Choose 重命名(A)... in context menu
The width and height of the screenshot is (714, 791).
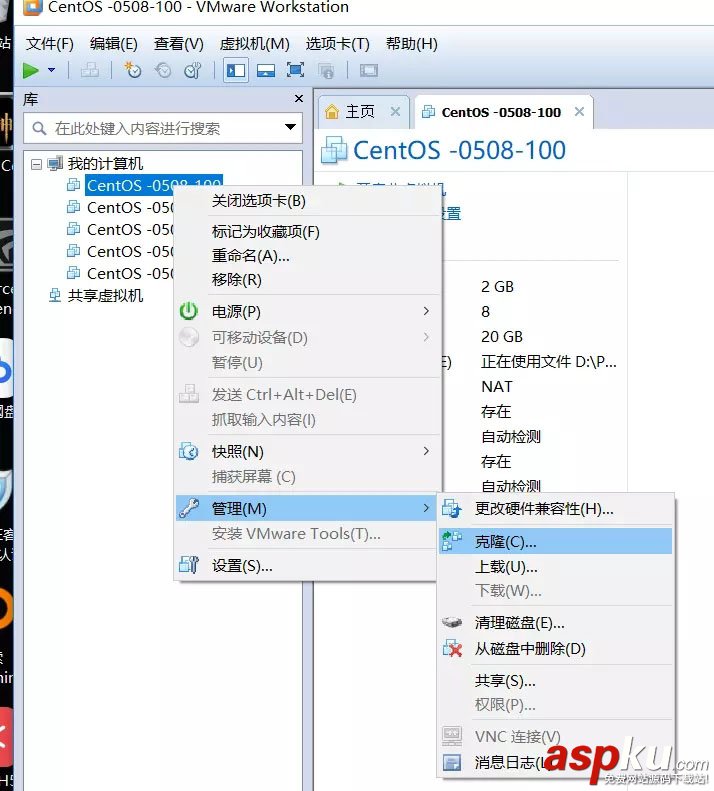[308, 256]
